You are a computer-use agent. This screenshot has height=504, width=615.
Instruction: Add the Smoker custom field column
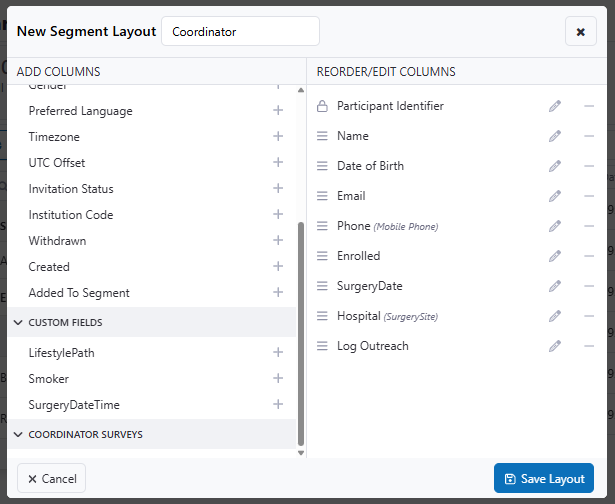tap(278, 379)
